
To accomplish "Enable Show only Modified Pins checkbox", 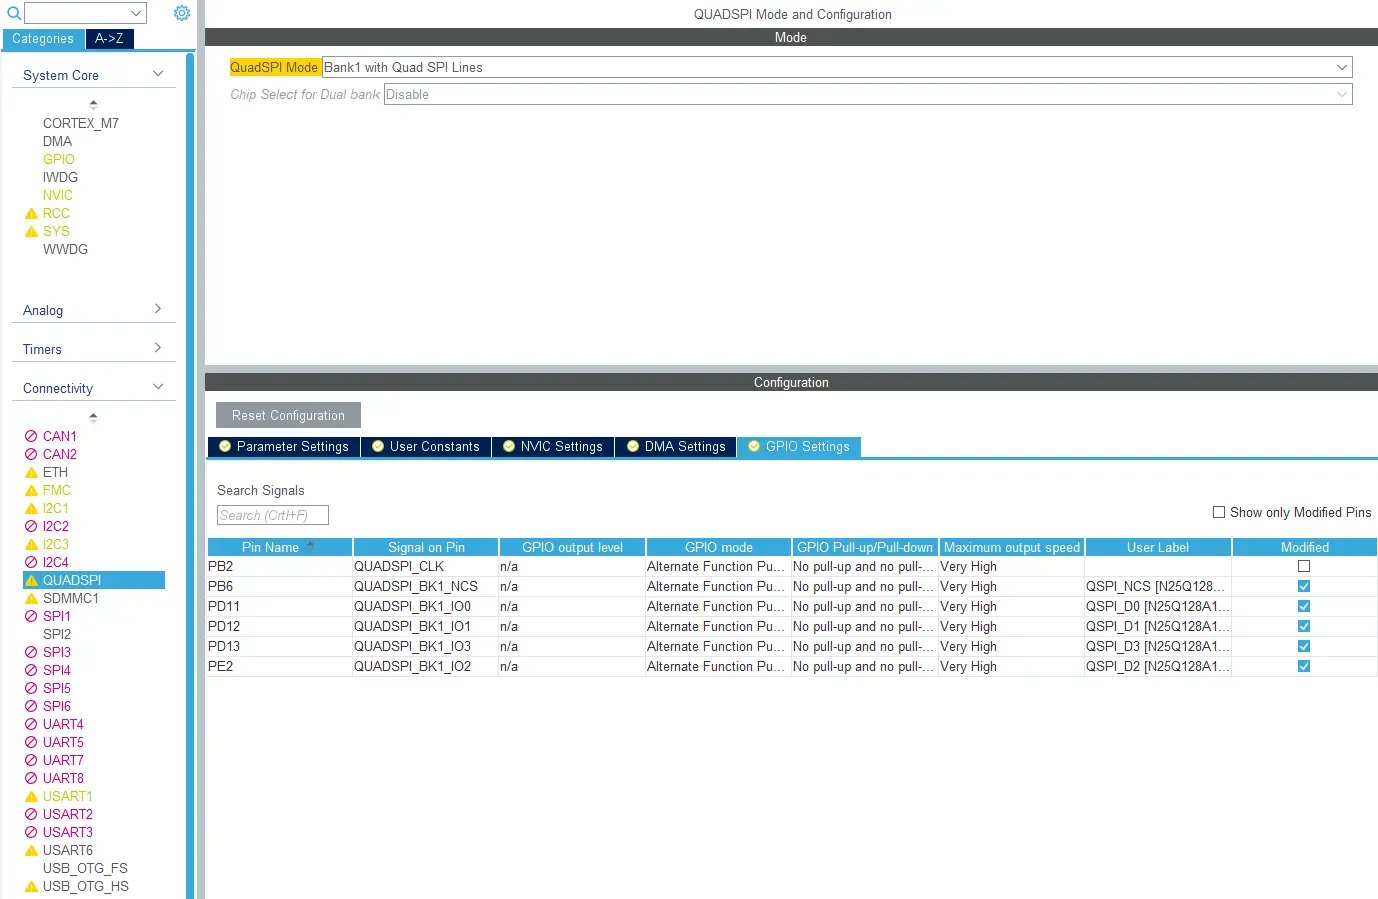I will (1219, 512).
